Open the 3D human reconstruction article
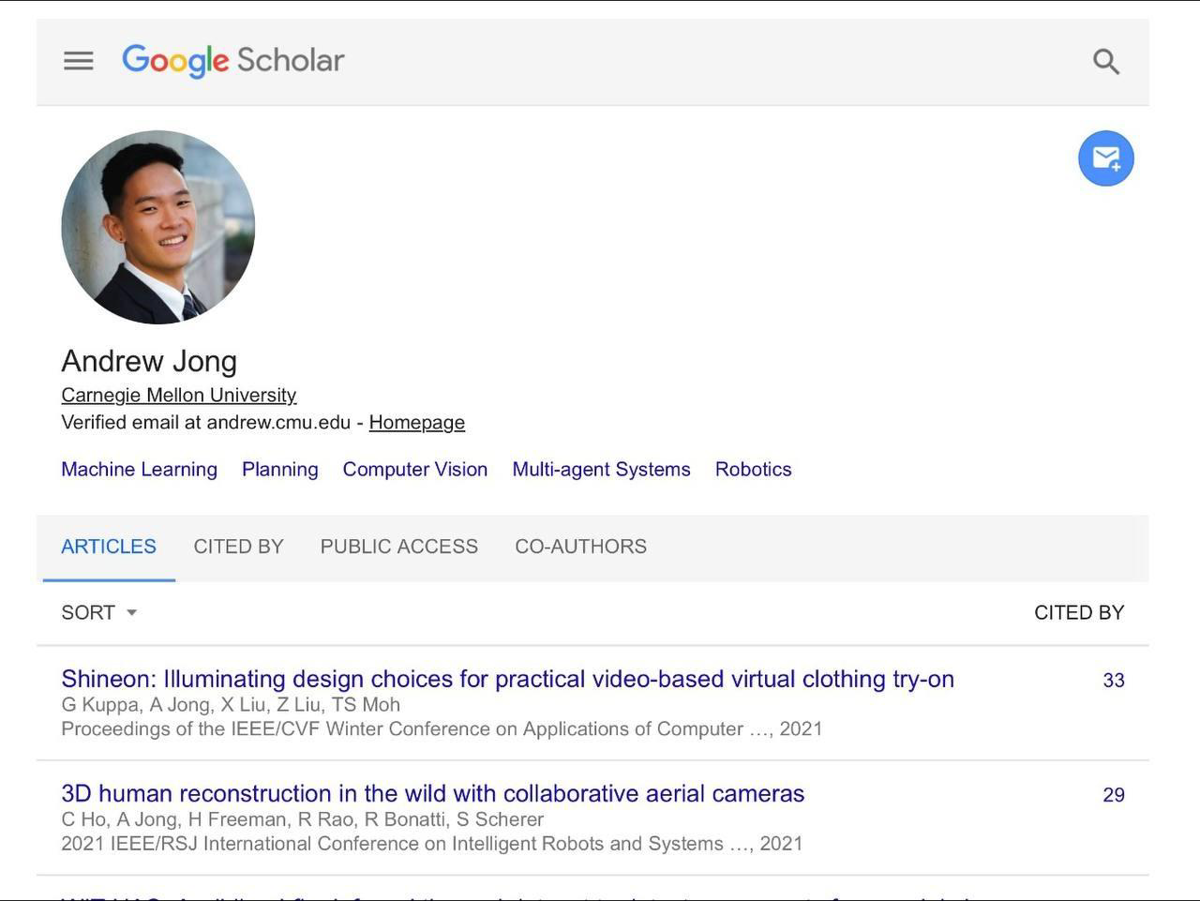1200x901 pixels. coord(433,794)
